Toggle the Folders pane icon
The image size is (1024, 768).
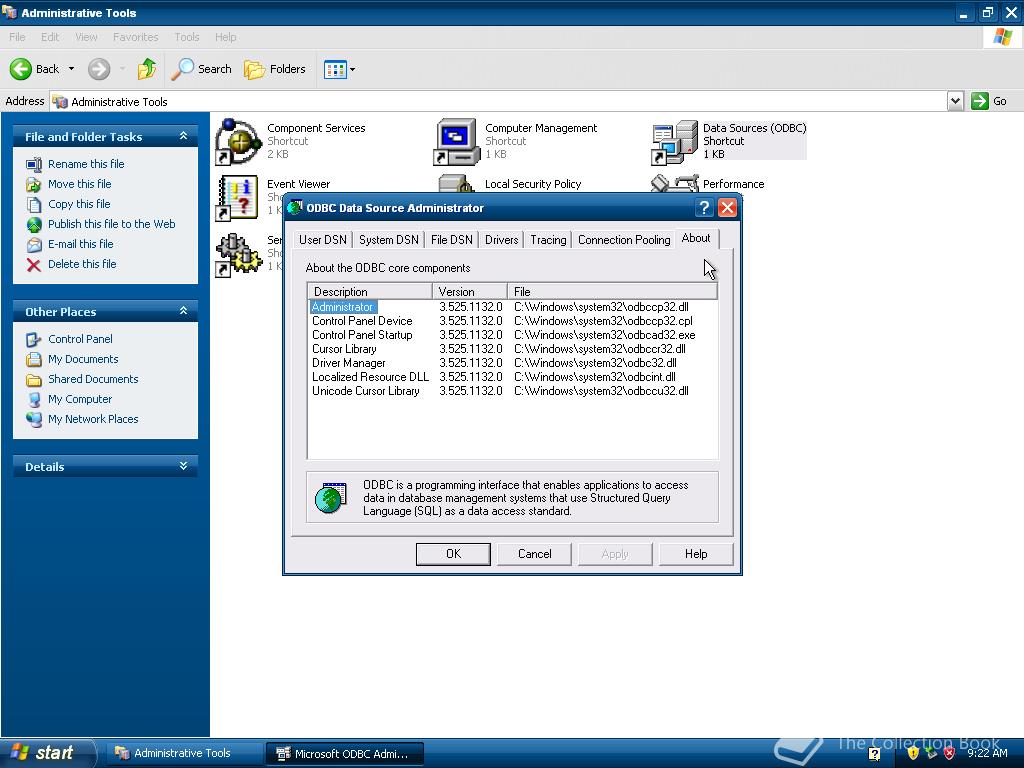coord(254,69)
